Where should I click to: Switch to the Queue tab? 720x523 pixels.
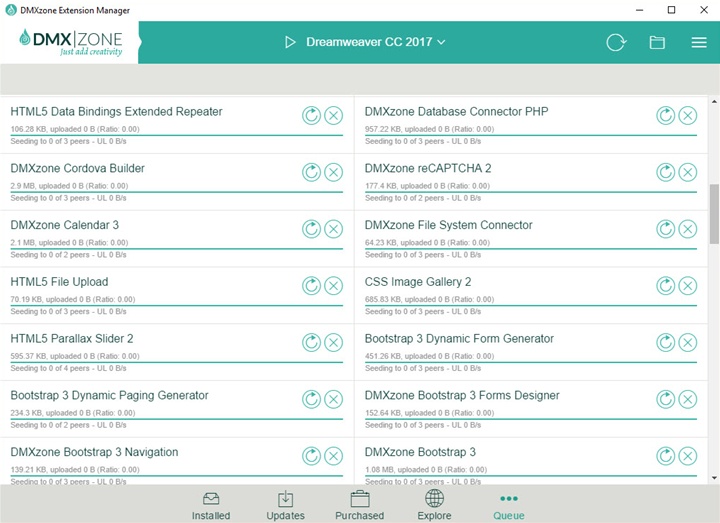[x=509, y=507]
